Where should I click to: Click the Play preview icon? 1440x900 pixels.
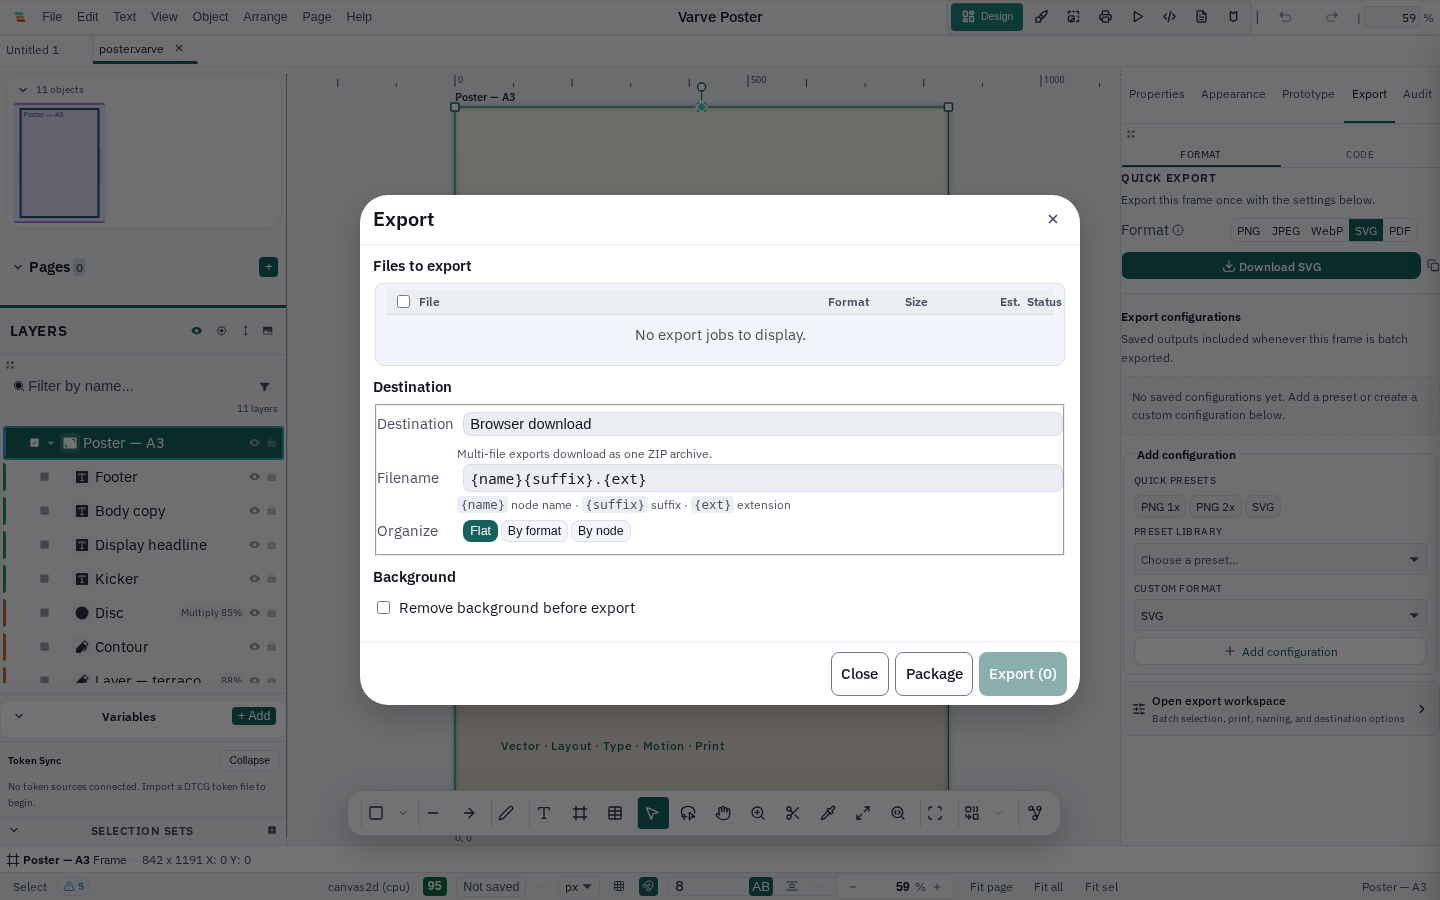1137,17
